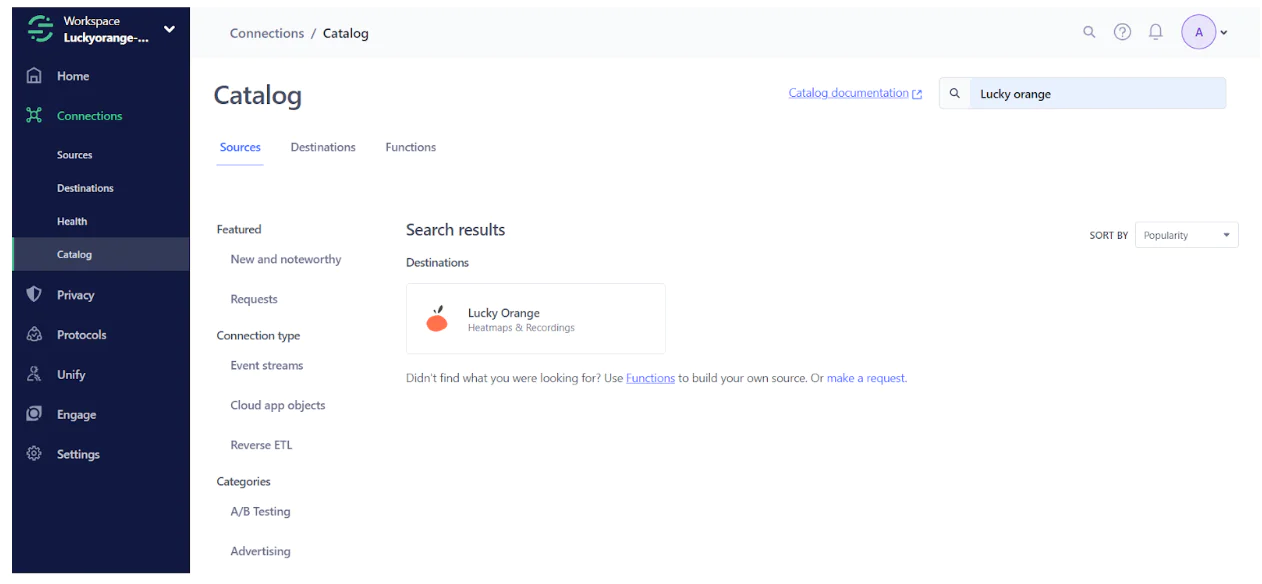Open Catalog documentation
Viewport: 1262px width, 584px height.
(x=848, y=92)
